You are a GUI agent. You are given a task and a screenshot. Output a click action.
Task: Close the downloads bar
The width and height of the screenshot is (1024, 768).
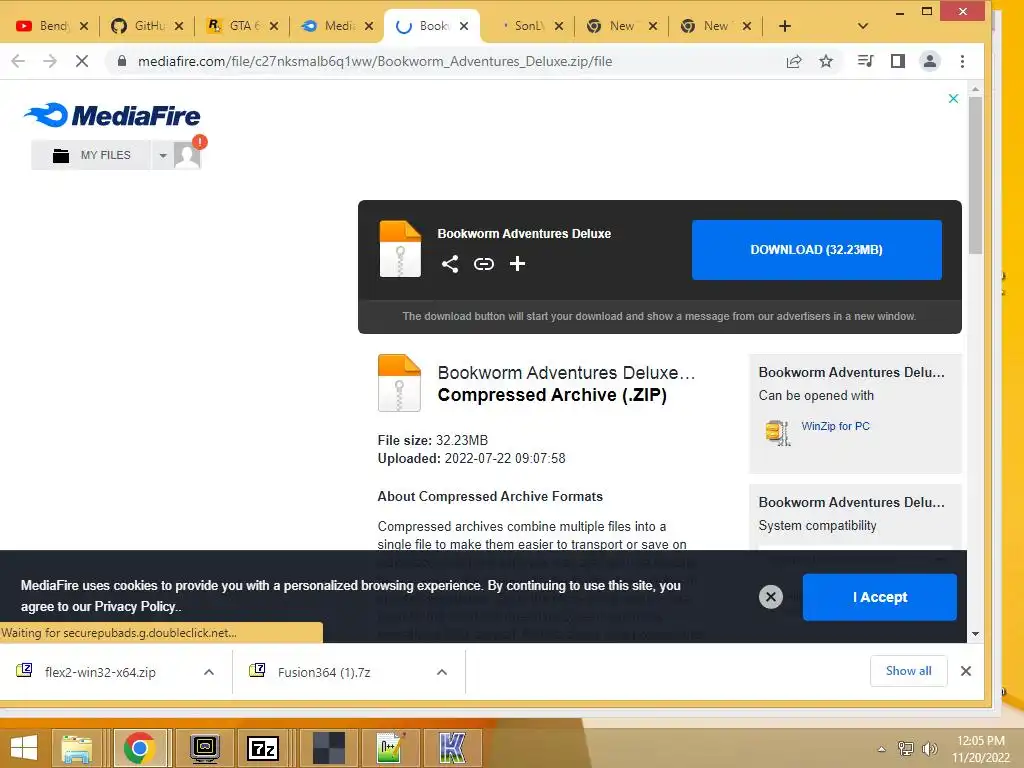click(966, 671)
